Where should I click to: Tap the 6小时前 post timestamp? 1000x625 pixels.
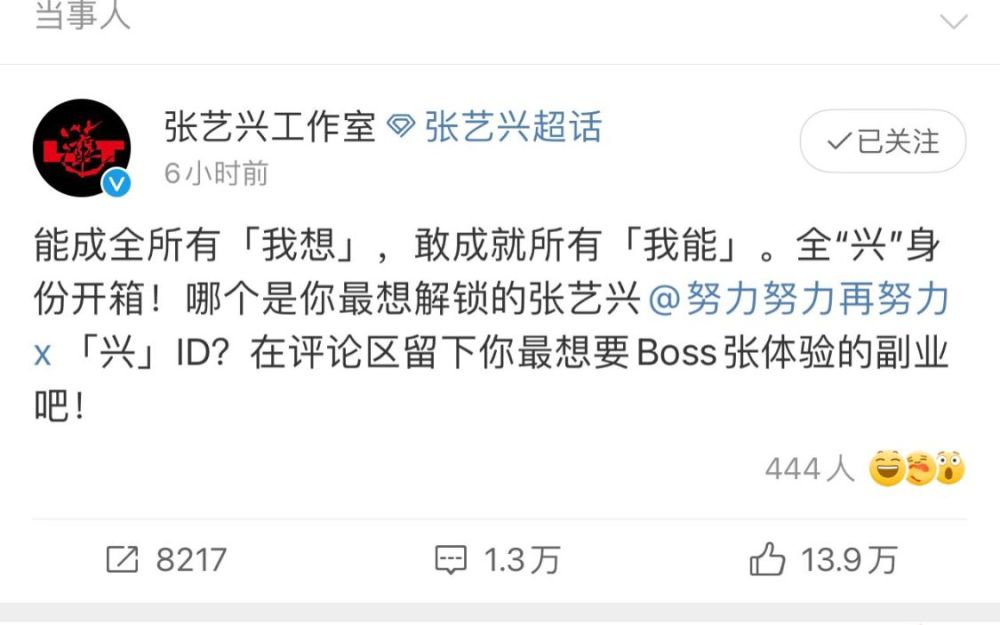[x=216, y=173]
